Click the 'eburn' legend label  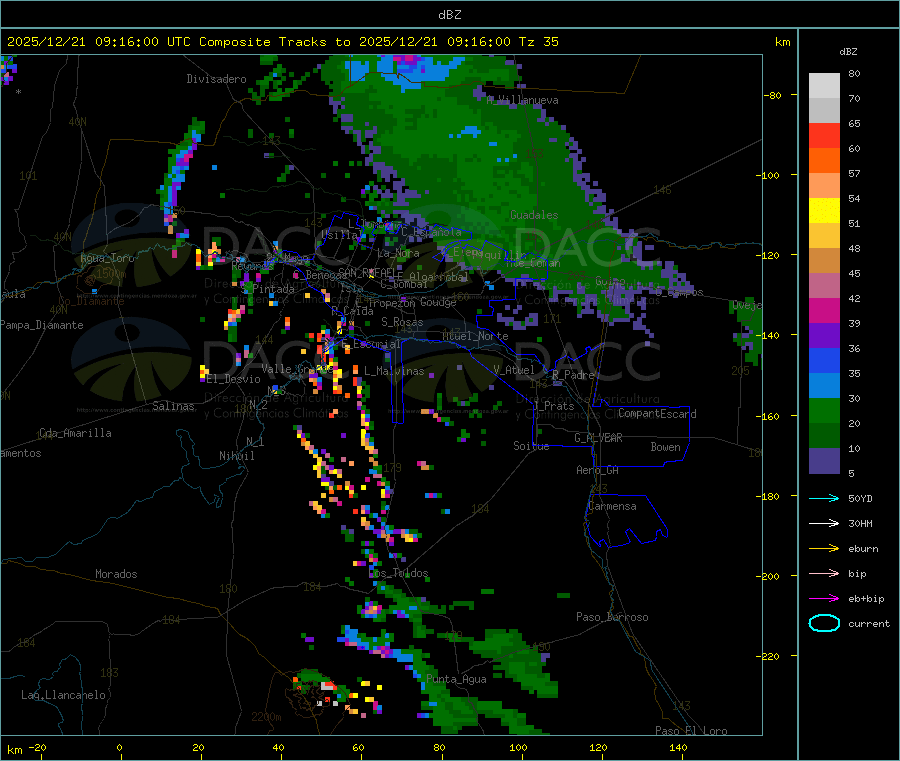(863, 549)
